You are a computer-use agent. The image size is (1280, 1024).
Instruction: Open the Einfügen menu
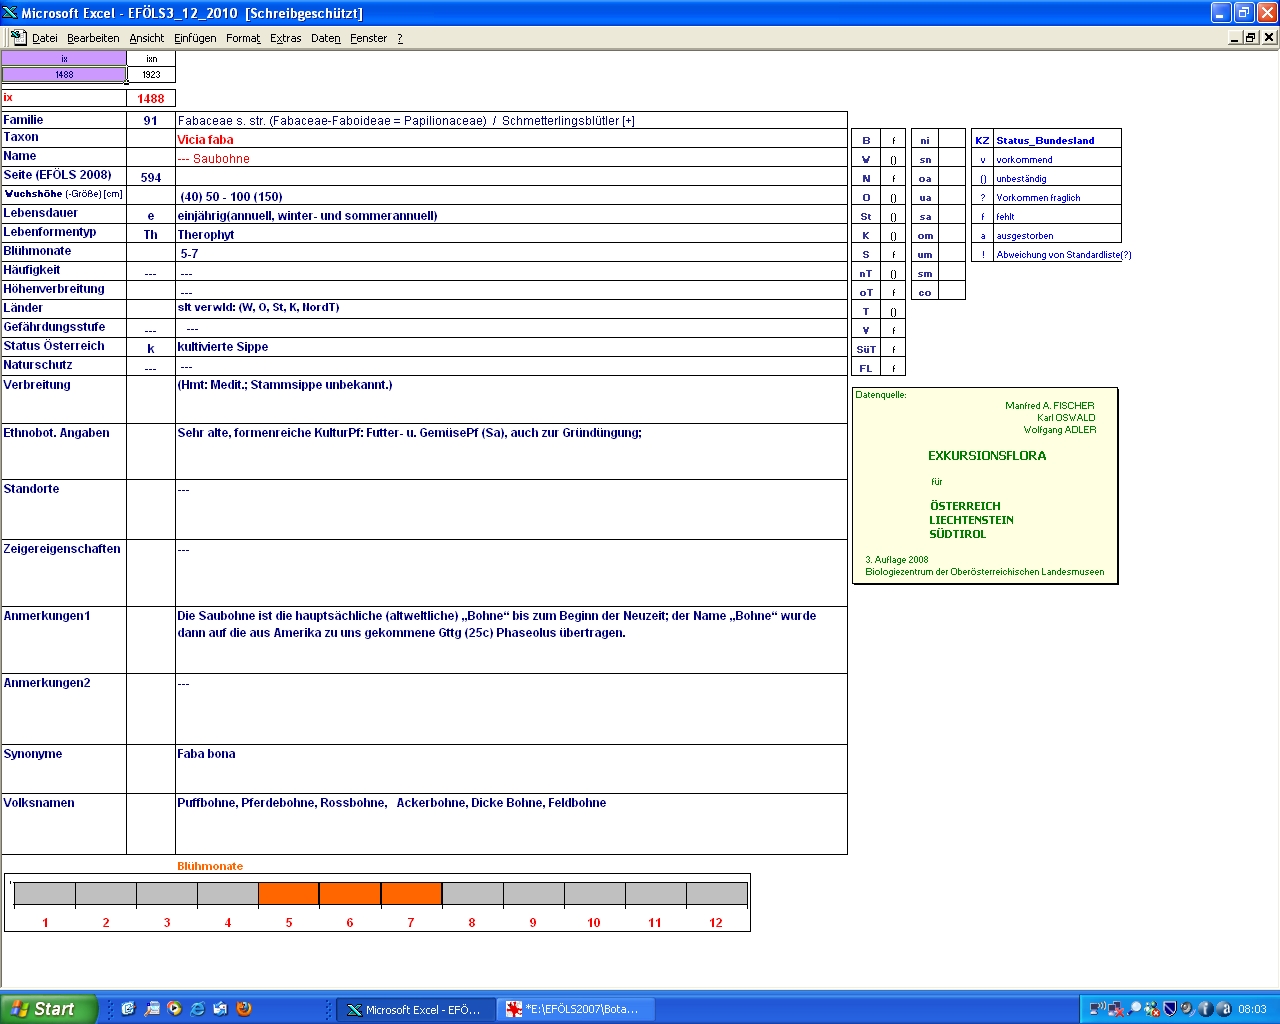(195, 38)
